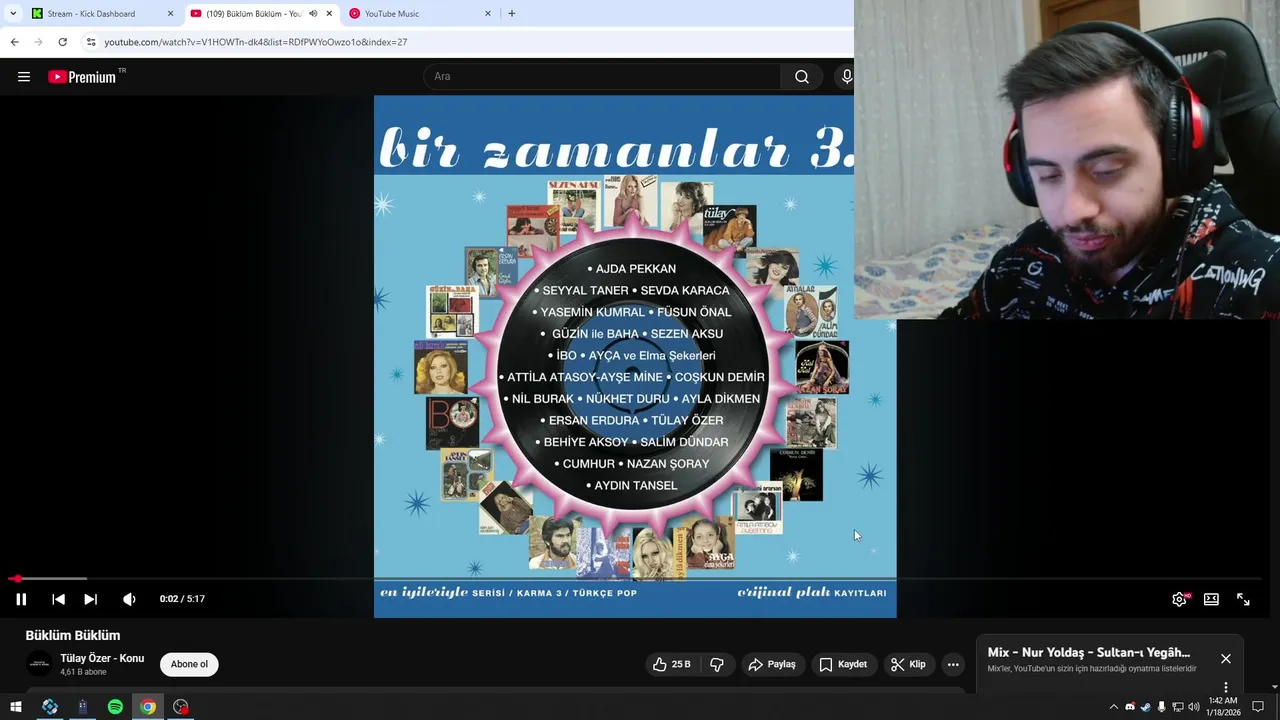The image size is (1280, 720).
Task: Open the taskbar clock showing 1:42 AM
Action: tap(1222, 707)
